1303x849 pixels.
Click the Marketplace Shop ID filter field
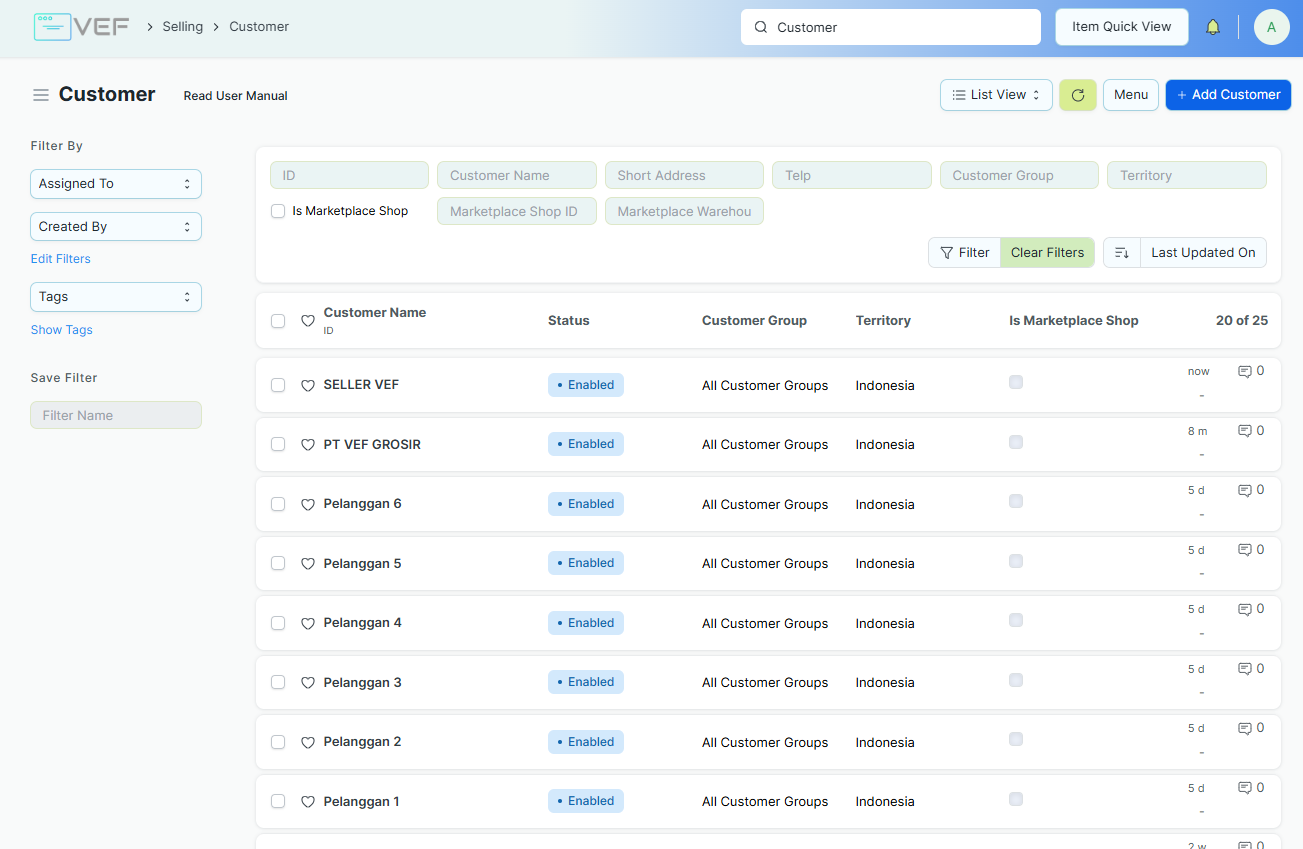click(x=517, y=211)
